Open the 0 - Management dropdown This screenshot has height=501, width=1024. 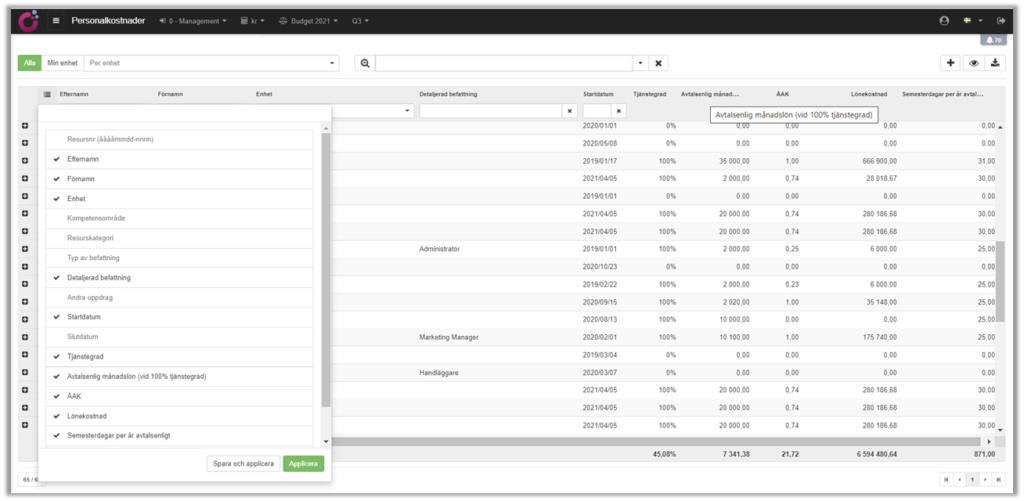pos(193,21)
